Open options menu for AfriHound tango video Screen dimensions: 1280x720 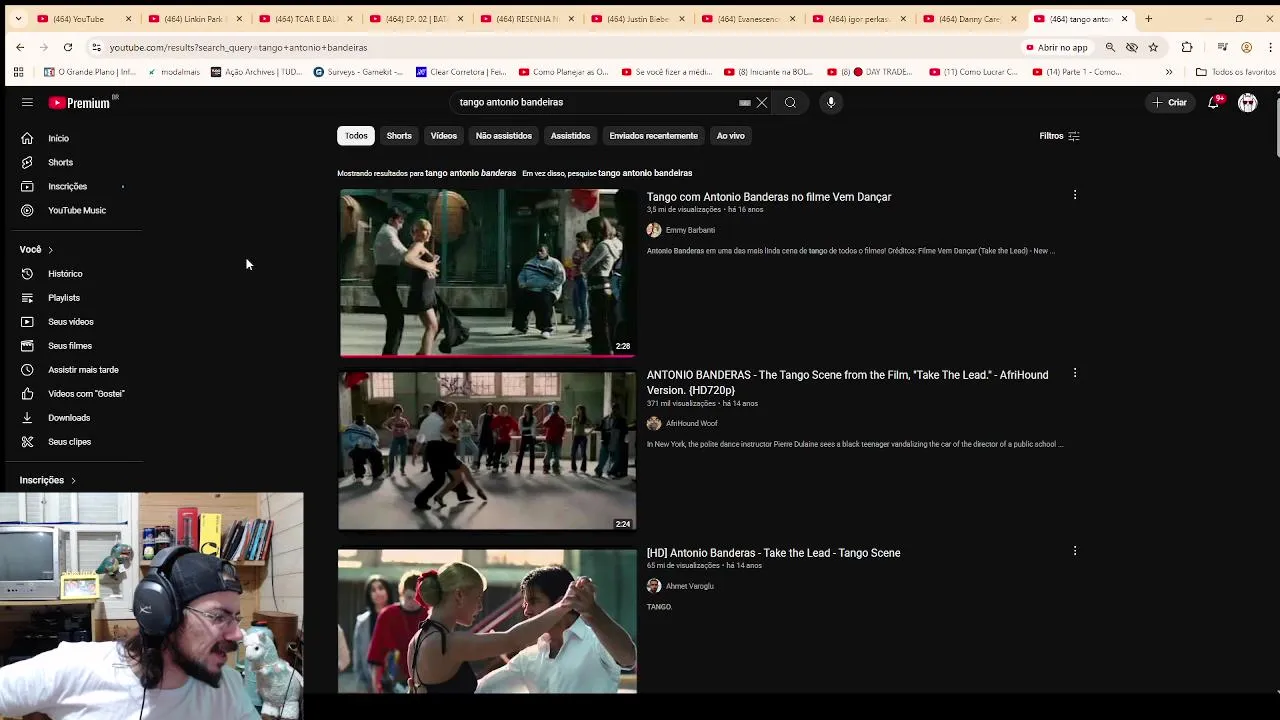(1075, 373)
